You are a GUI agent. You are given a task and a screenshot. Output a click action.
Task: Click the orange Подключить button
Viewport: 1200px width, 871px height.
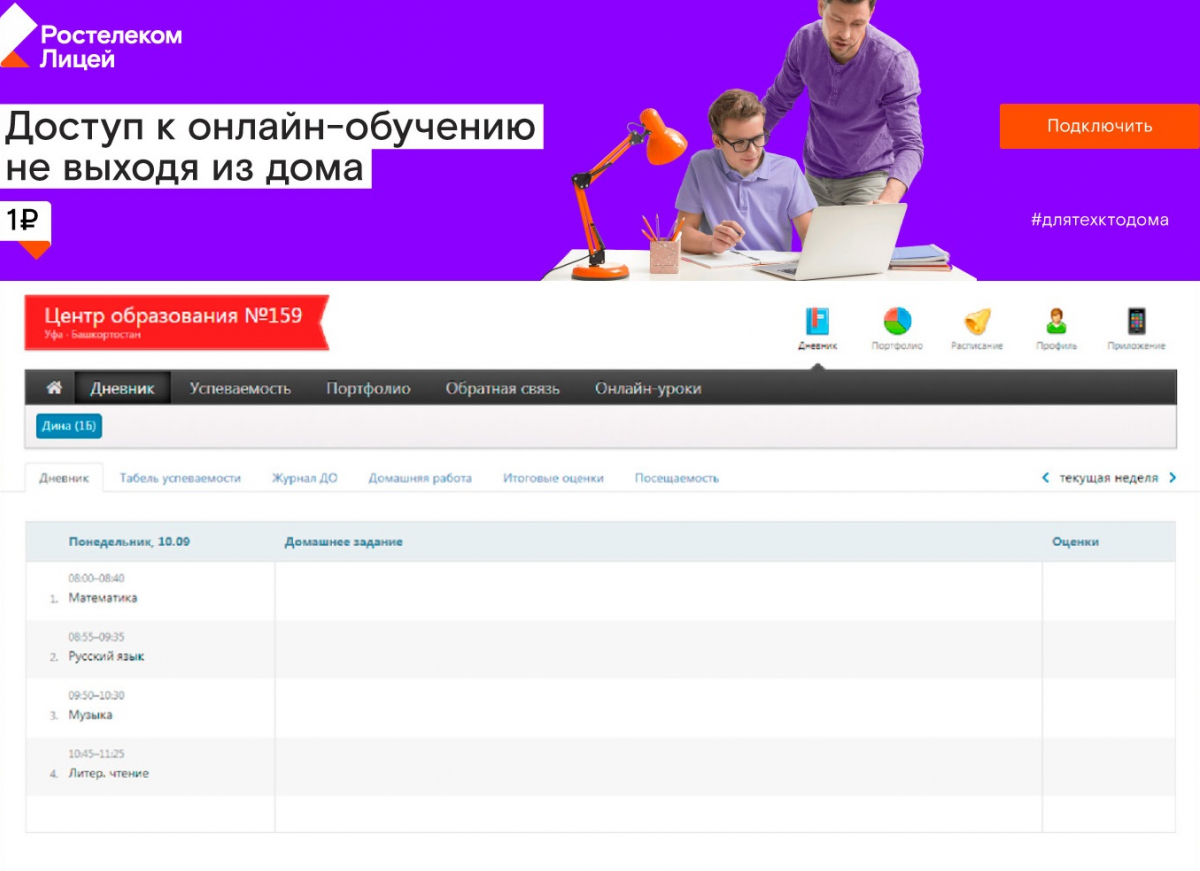(x=1099, y=126)
